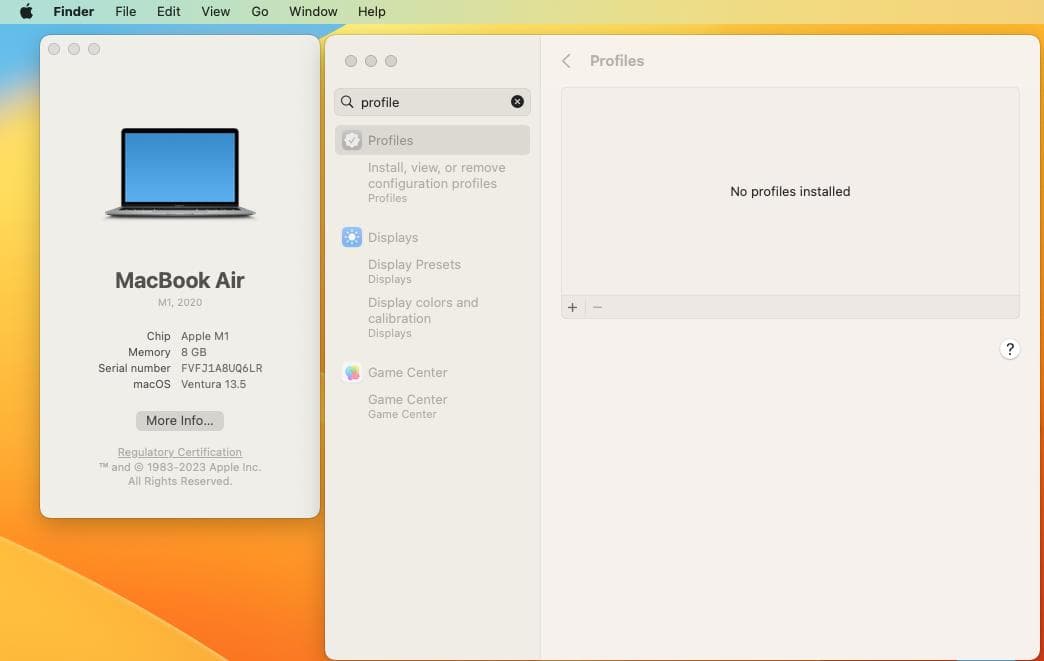This screenshot has height=661, width=1044.
Task: Select Display Presets search result
Action: tap(414, 265)
